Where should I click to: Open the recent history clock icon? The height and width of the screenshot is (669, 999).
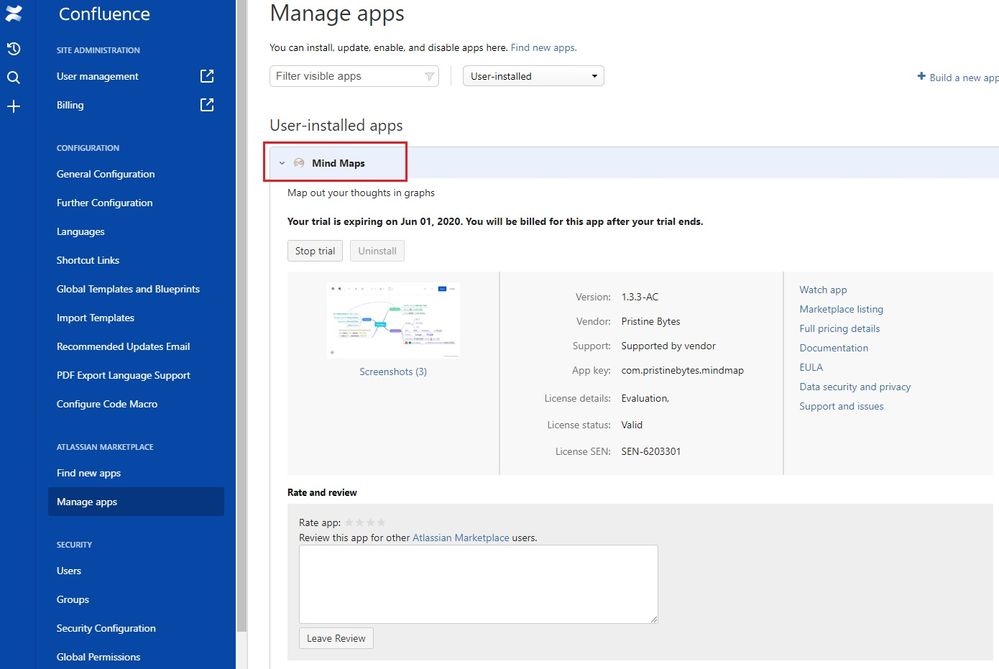pyautogui.click(x=13, y=48)
